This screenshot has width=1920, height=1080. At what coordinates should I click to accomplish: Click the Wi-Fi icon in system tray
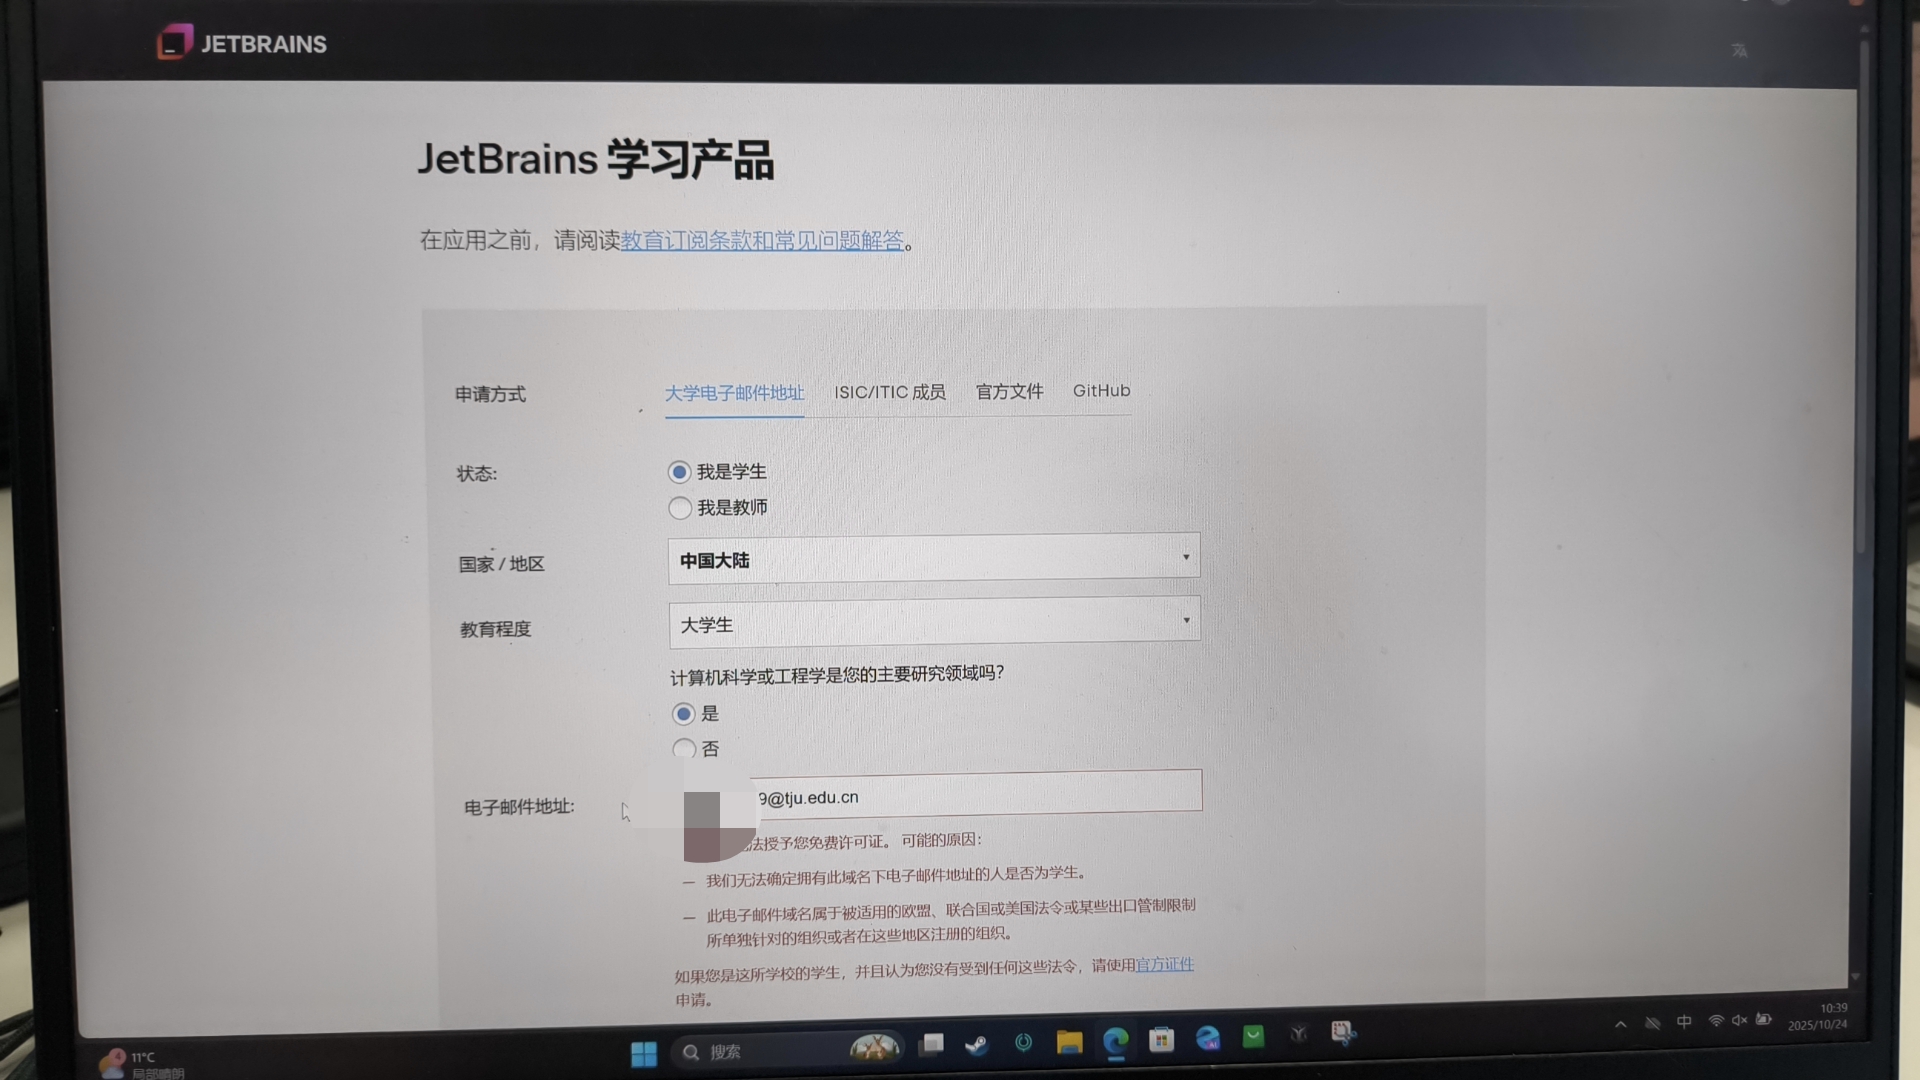point(1715,1021)
